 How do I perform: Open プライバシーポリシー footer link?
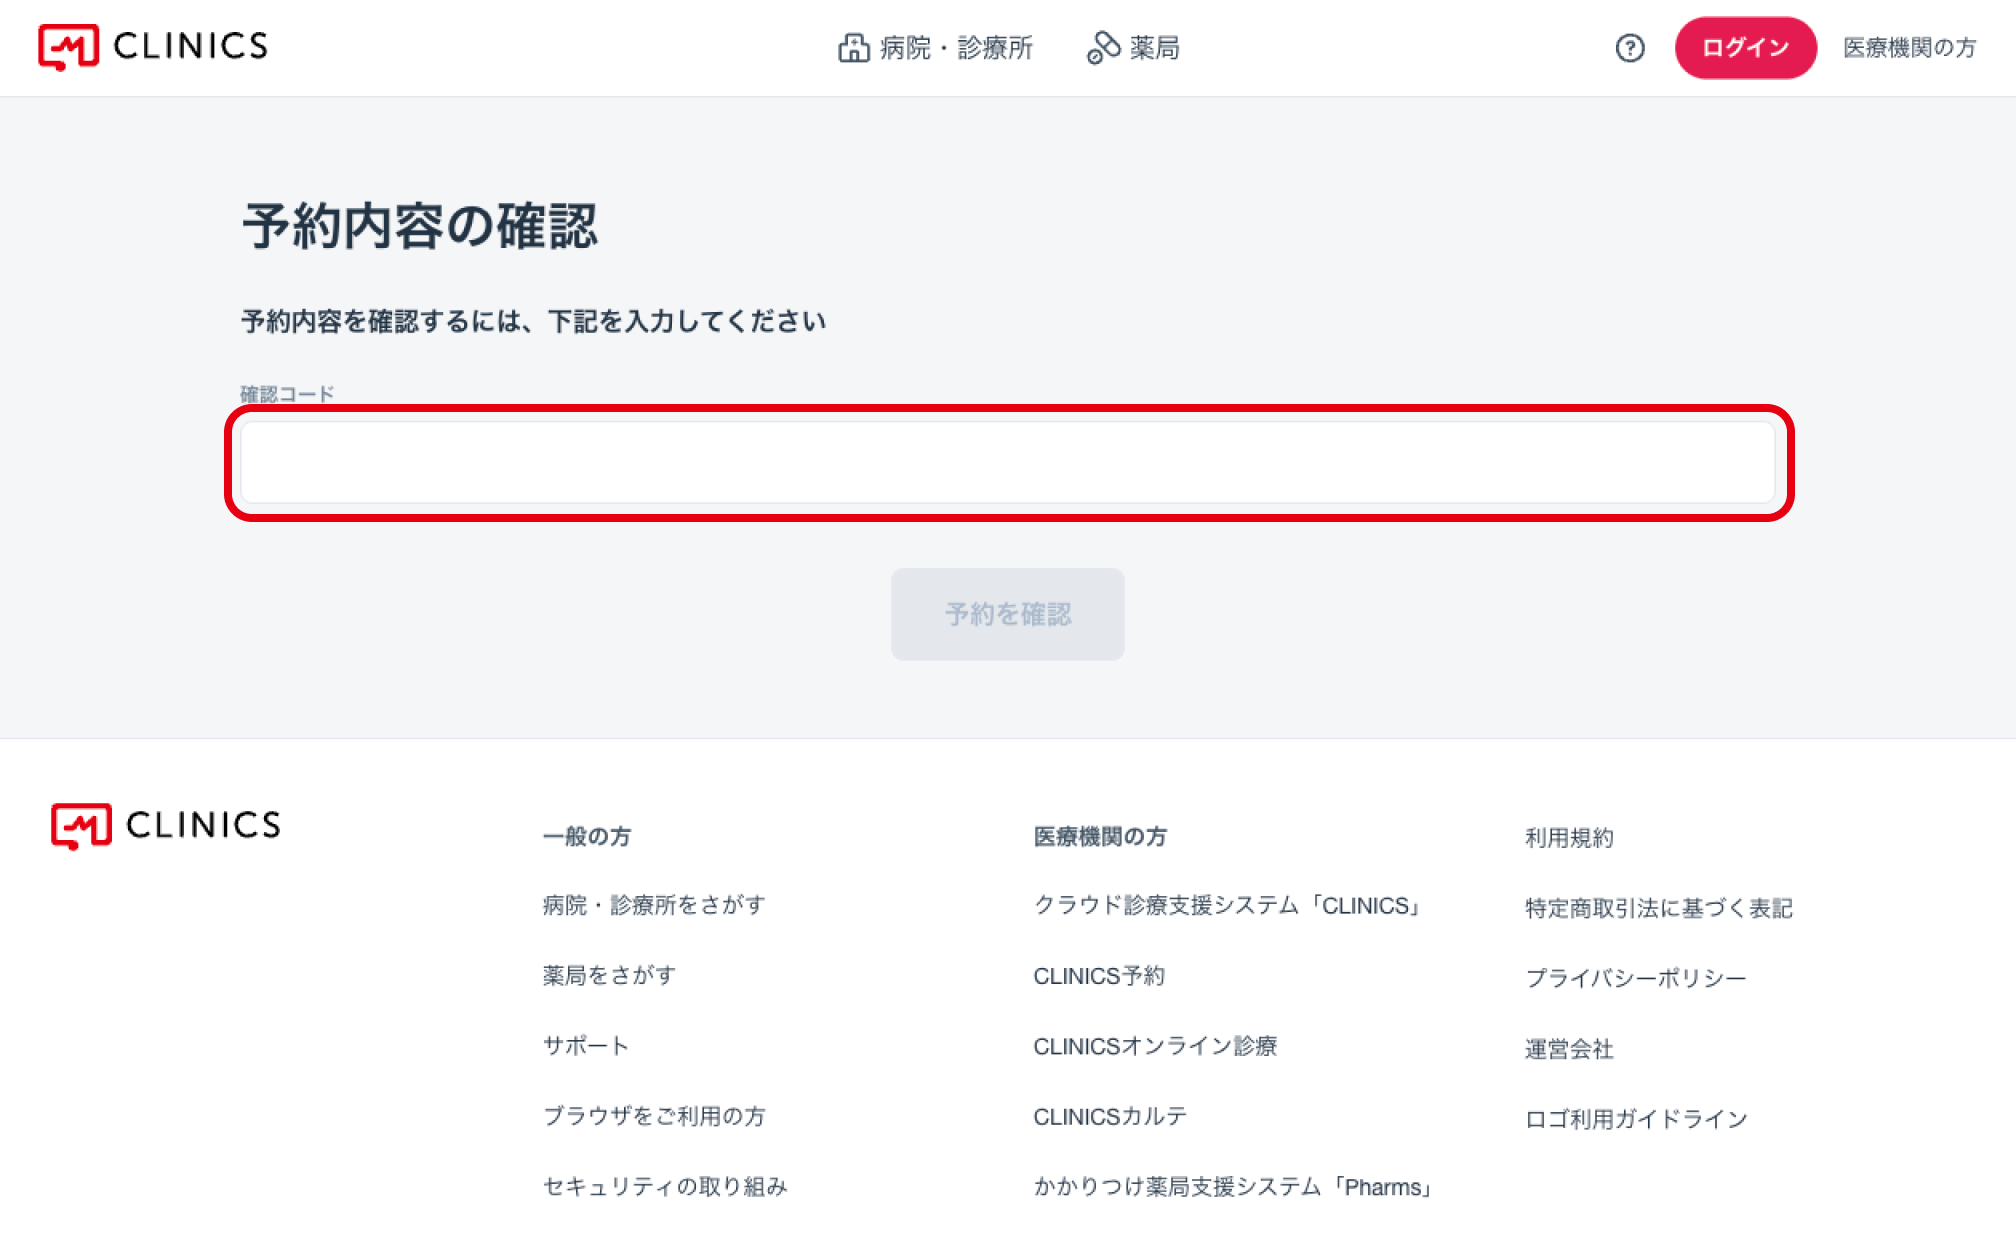click(x=1635, y=978)
